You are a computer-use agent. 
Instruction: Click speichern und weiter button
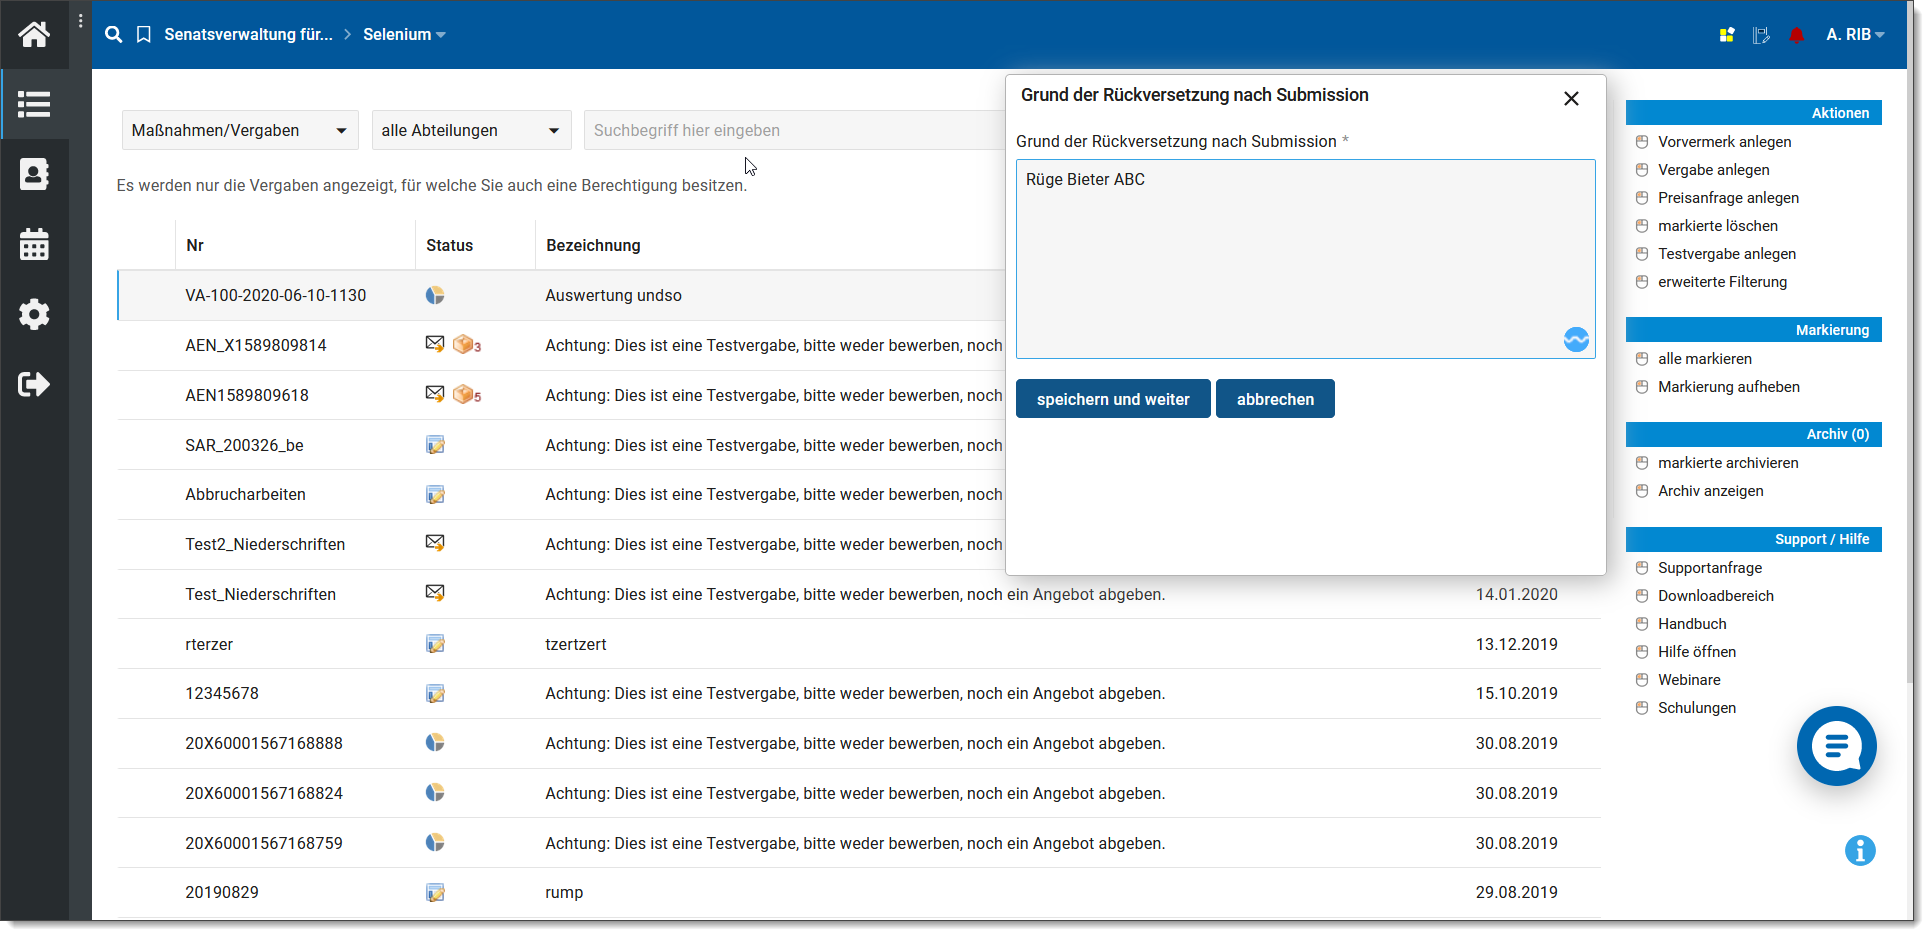click(1113, 399)
